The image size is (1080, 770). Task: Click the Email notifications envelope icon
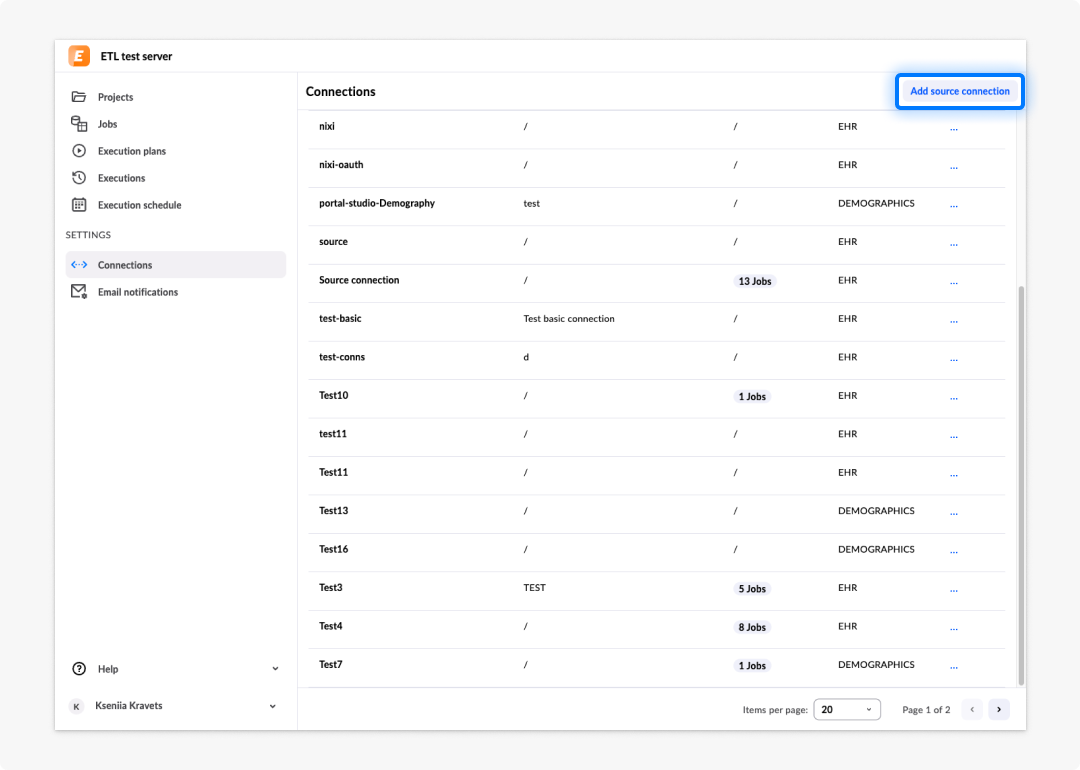(x=79, y=291)
